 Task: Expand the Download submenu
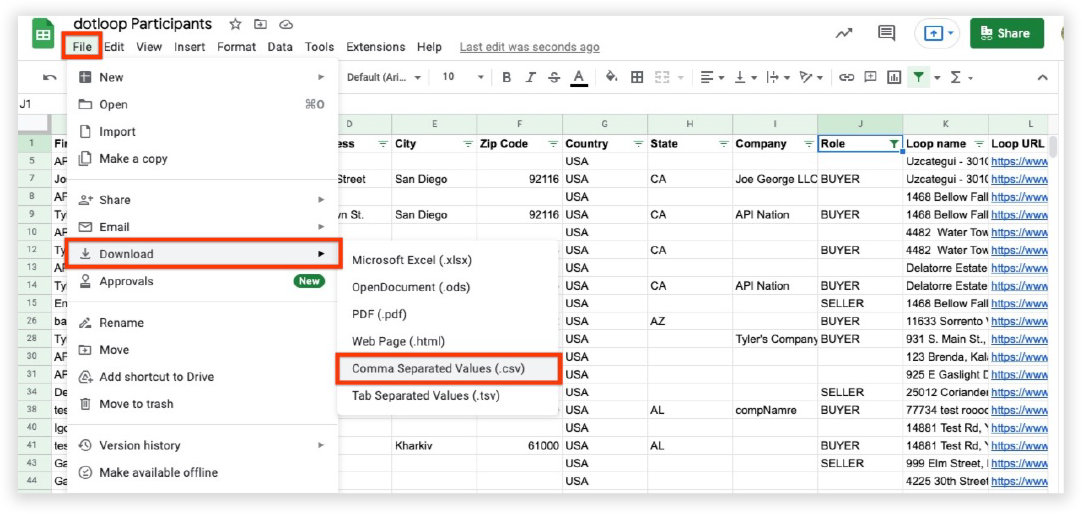coord(203,254)
